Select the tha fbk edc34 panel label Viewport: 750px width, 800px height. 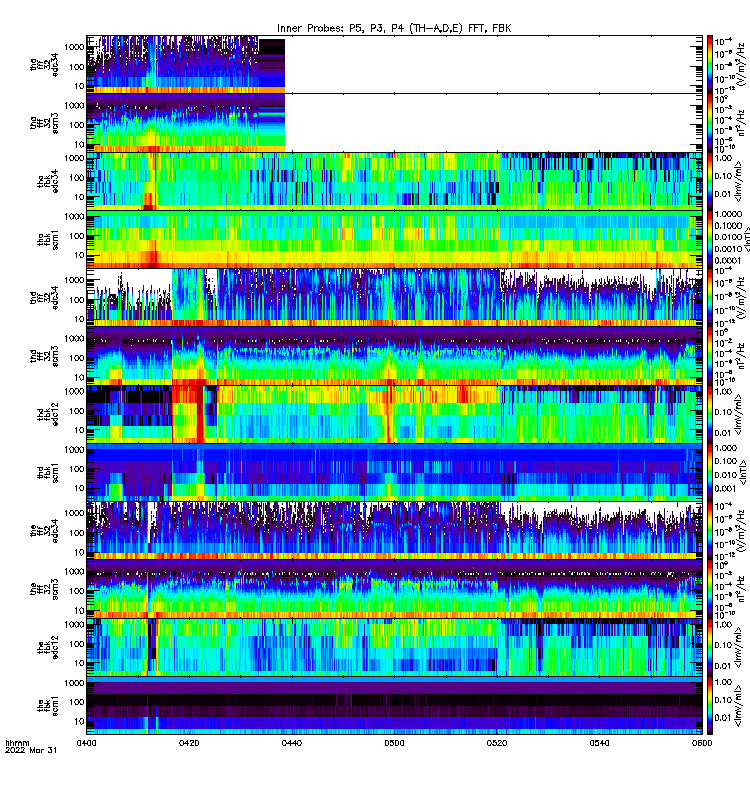48,181
